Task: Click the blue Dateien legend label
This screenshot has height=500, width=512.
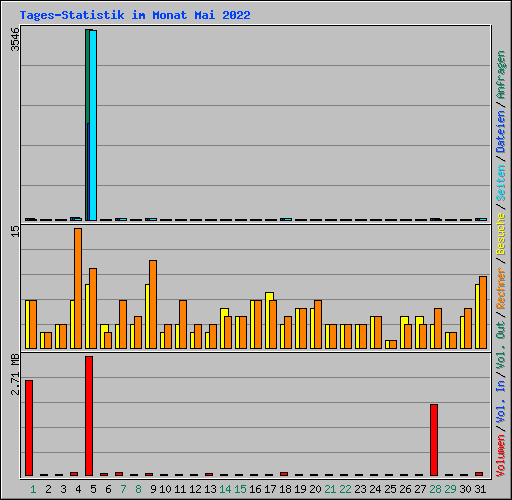Action: coord(501,131)
